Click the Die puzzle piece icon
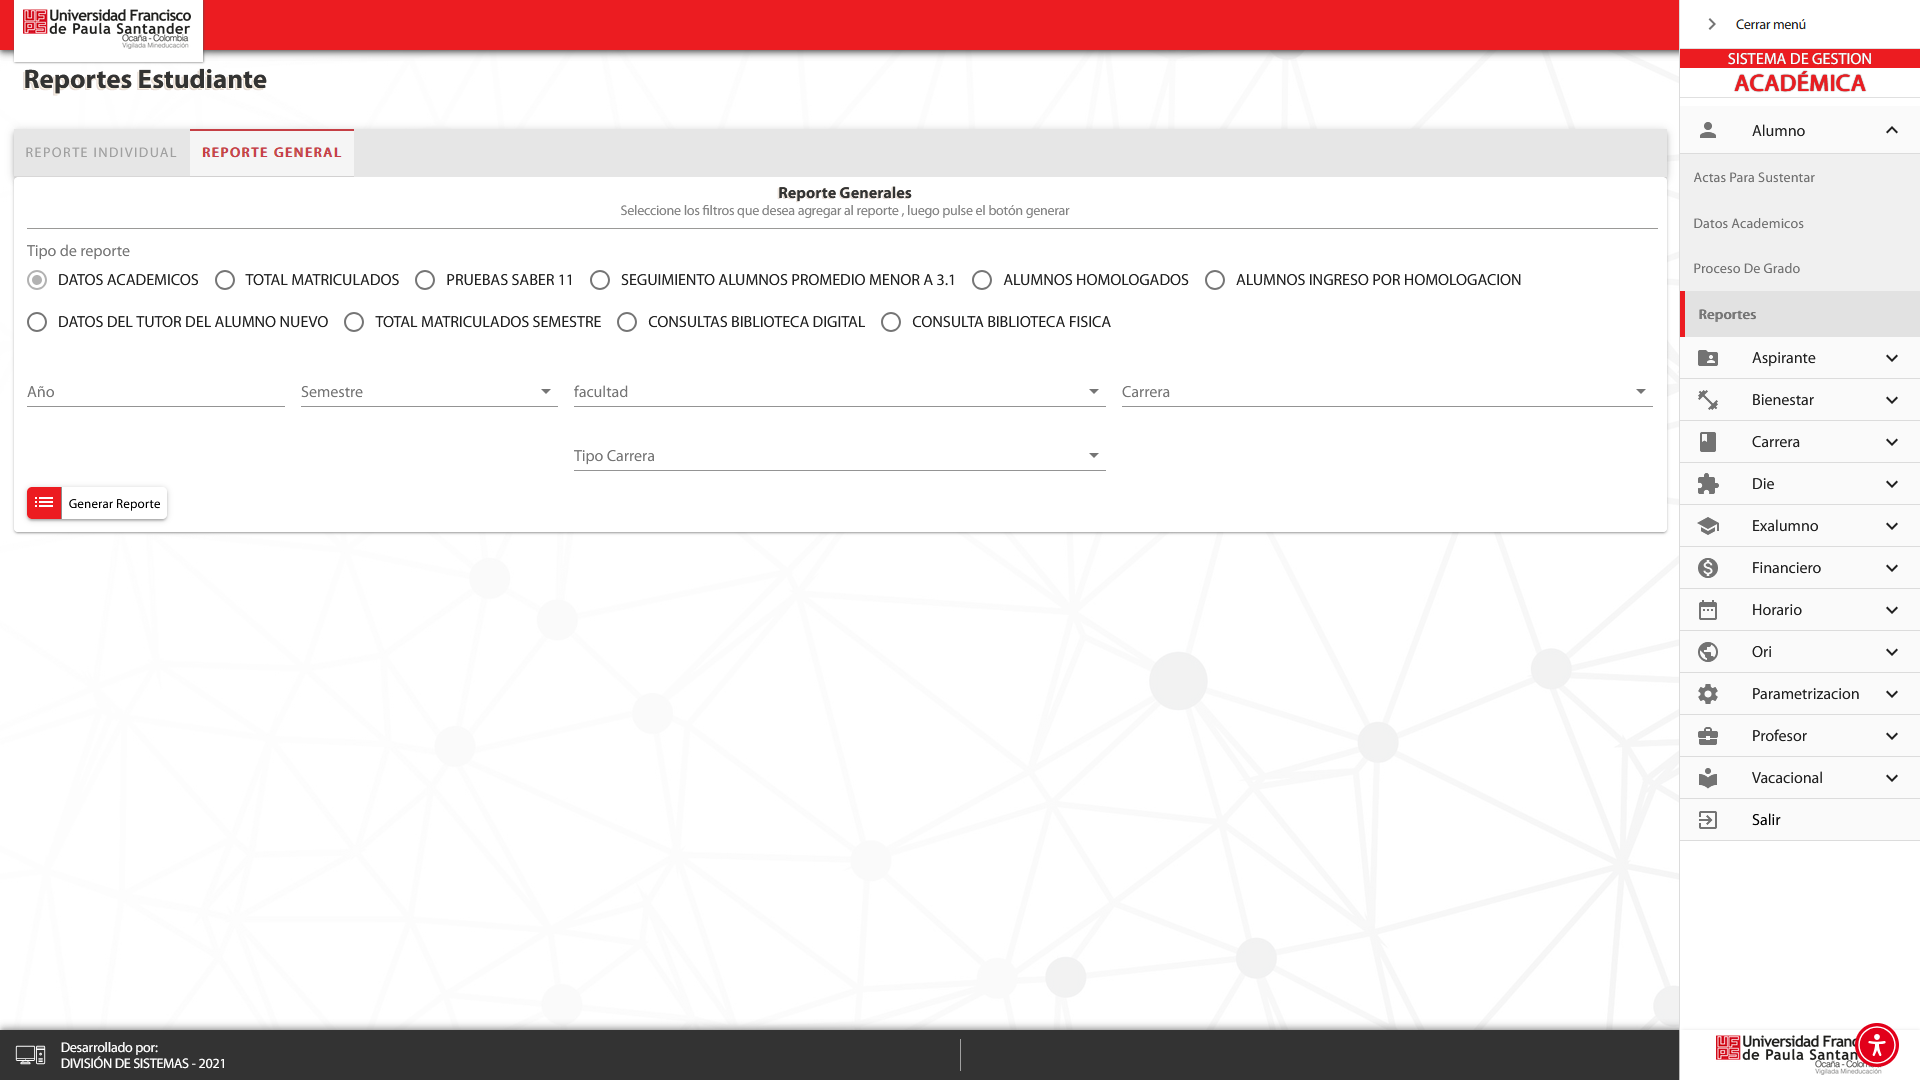The height and width of the screenshot is (1080, 1920). pyautogui.click(x=1708, y=484)
